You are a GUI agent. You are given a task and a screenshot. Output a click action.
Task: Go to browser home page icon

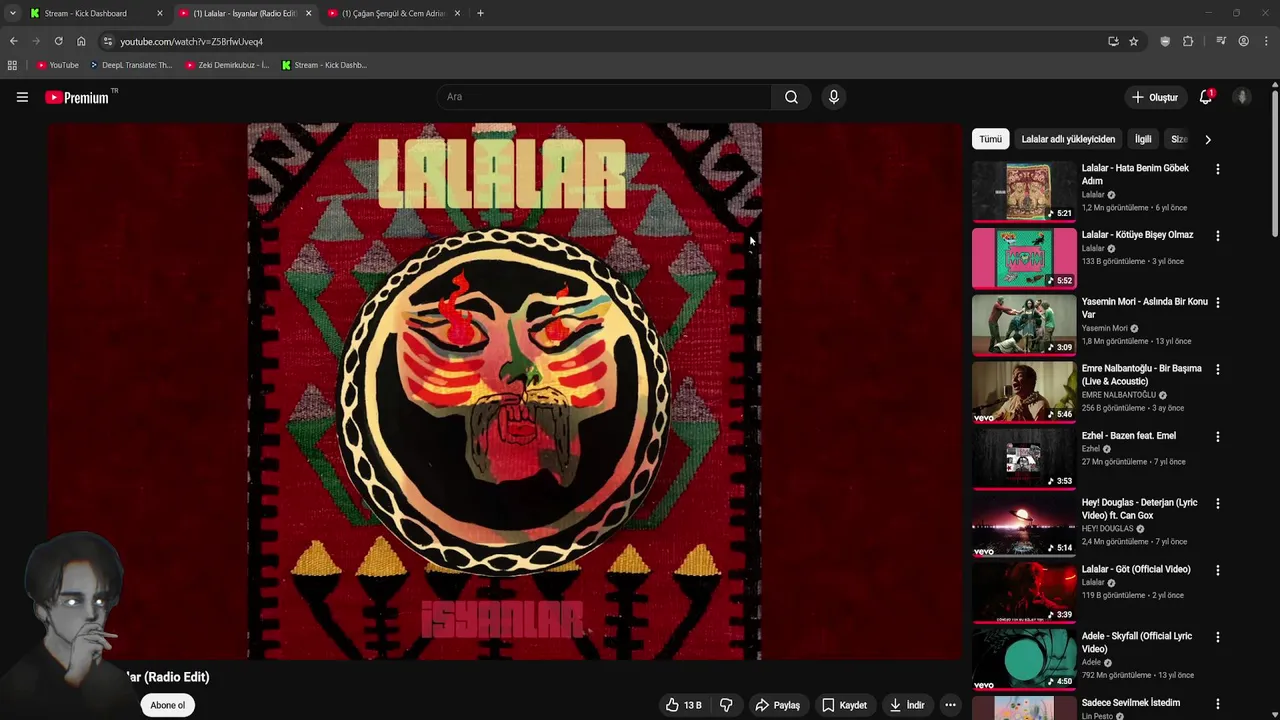tap(81, 41)
